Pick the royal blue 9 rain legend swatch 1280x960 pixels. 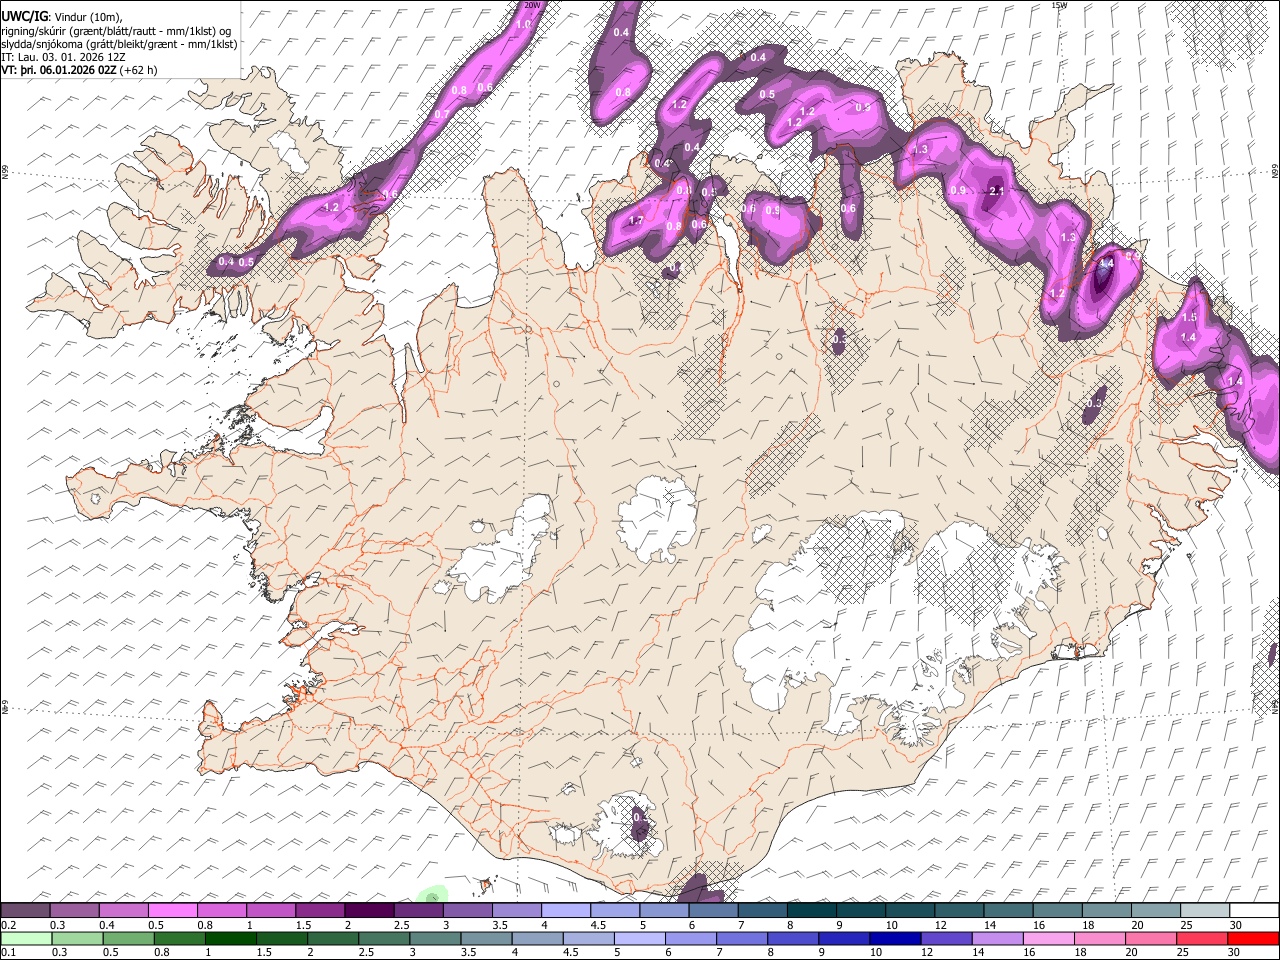click(x=843, y=938)
